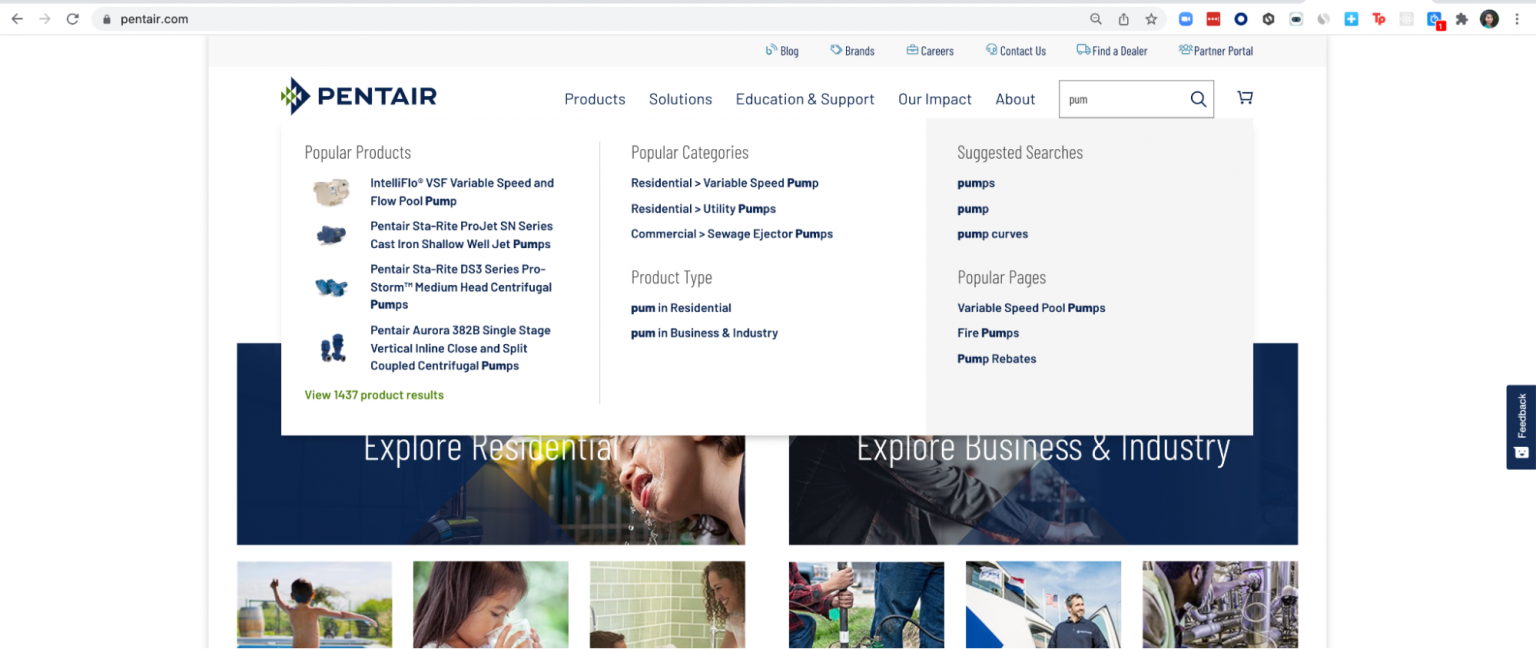The height and width of the screenshot is (649, 1536).
Task: Select Commercial > Sewage Ejector Pumps category
Action: tap(732, 234)
